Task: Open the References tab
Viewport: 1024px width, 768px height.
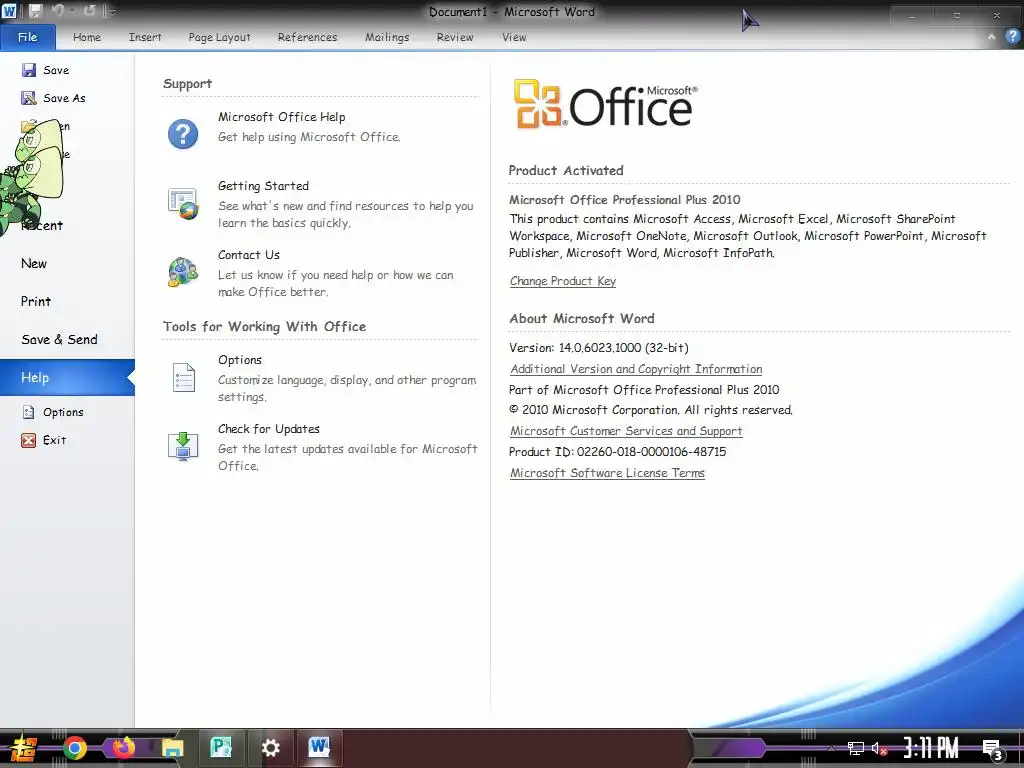Action: coord(308,37)
